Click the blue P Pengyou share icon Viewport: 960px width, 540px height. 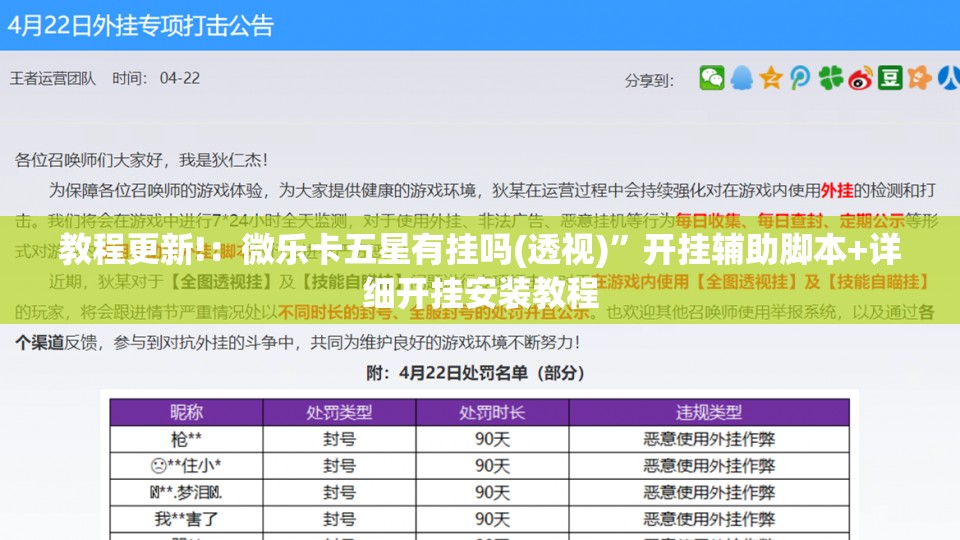point(800,78)
